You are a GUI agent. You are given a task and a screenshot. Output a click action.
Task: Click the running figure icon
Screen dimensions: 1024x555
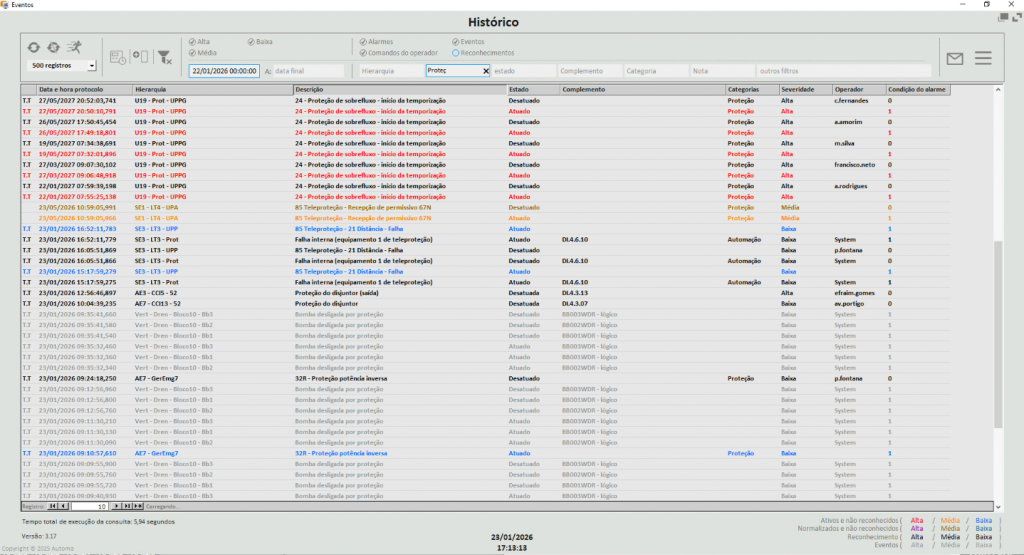[75, 47]
